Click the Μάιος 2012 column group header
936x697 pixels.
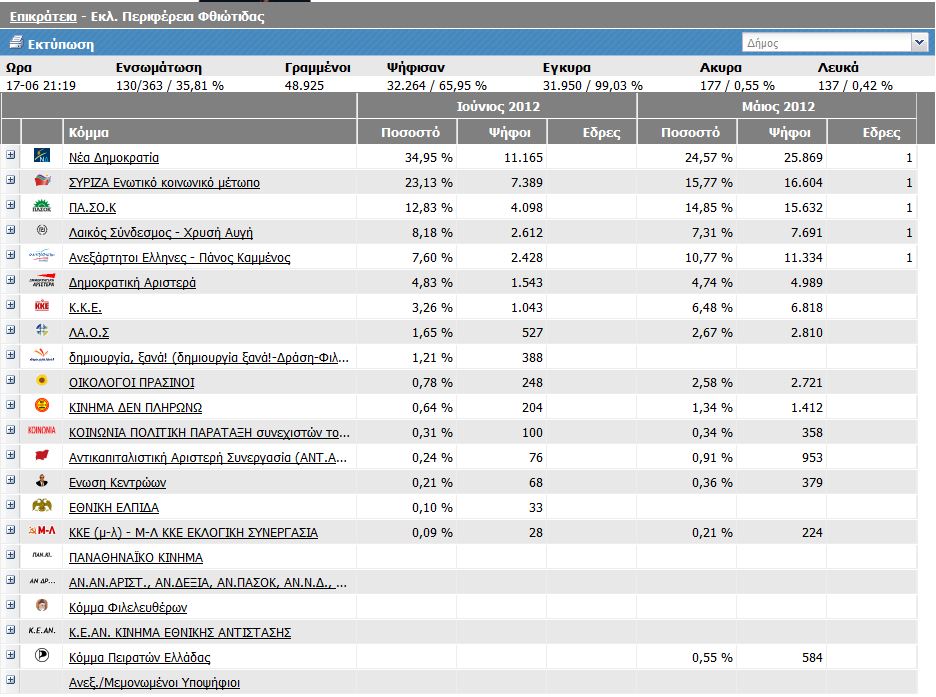coord(777,106)
